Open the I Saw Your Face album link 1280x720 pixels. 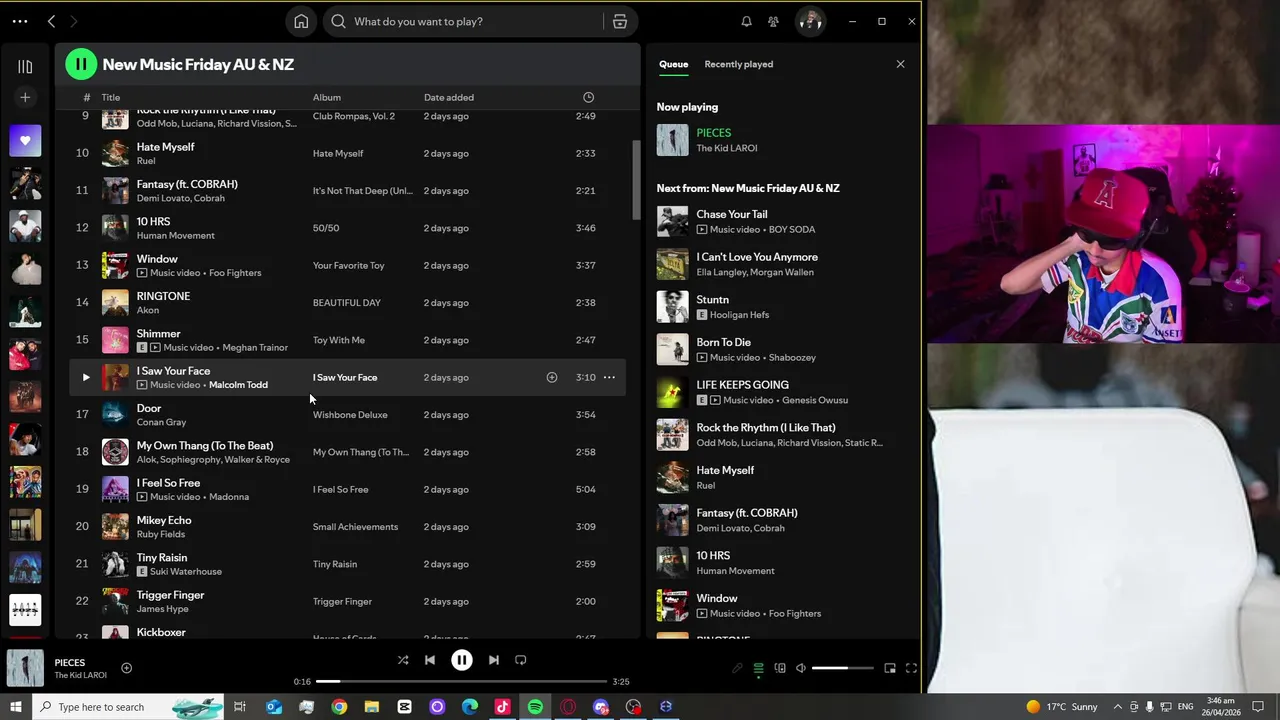click(x=345, y=377)
